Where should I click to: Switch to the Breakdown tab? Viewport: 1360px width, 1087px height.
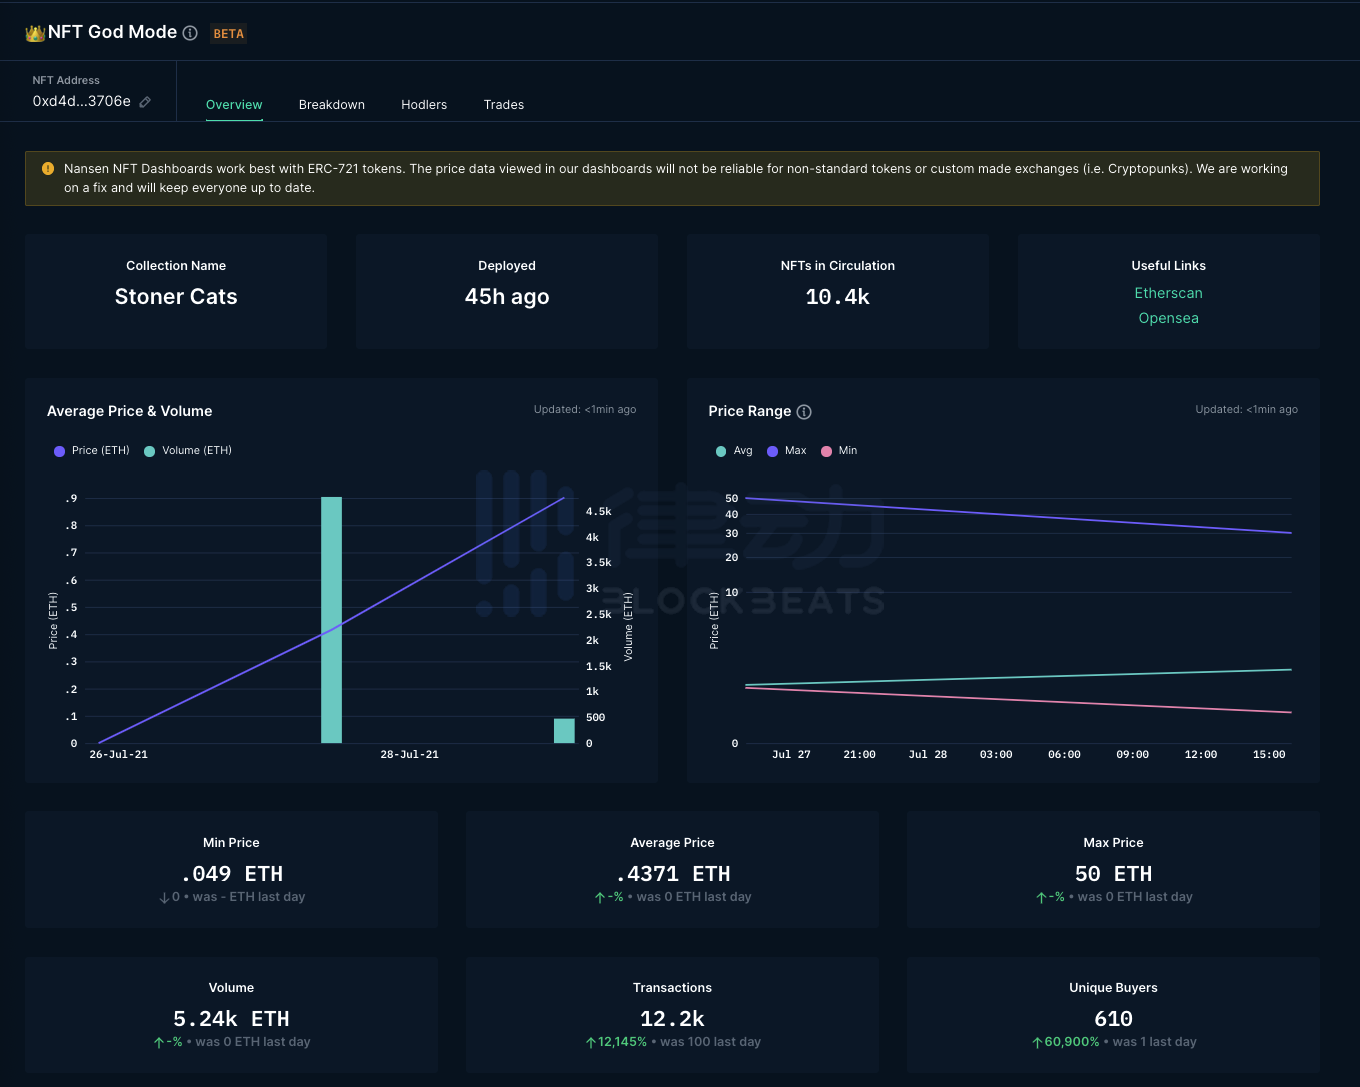click(331, 105)
